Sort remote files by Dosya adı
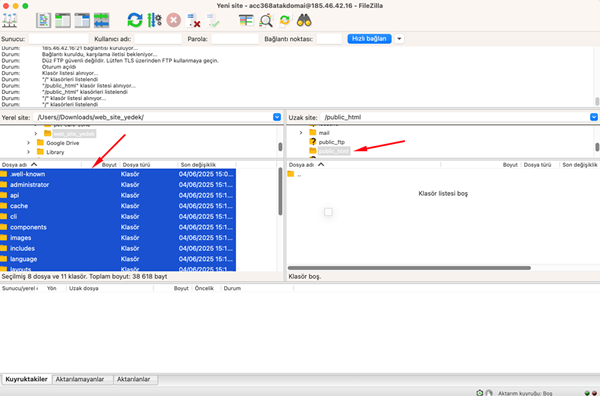 point(364,165)
